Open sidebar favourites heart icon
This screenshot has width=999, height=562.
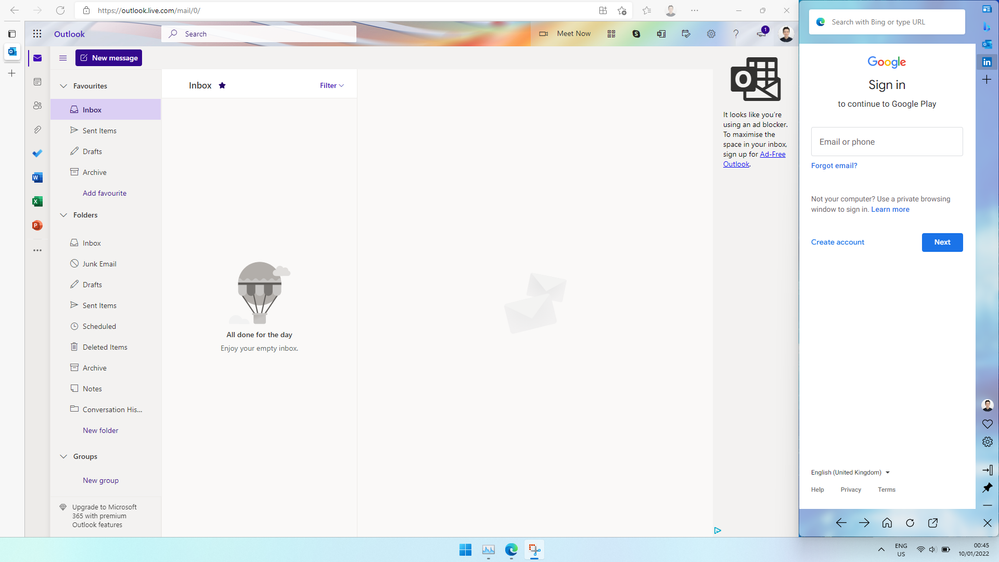(988, 424)
